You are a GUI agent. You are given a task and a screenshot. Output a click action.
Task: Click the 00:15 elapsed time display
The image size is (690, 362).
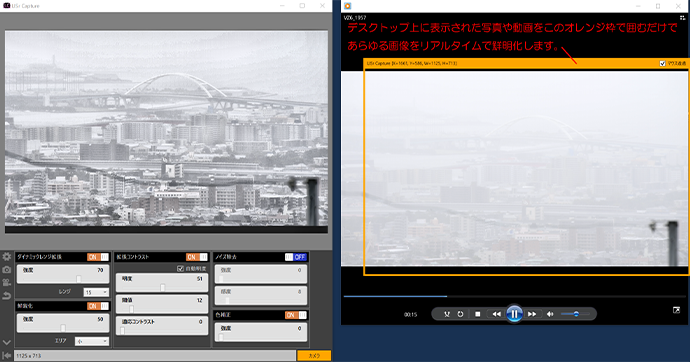(410, 314)
